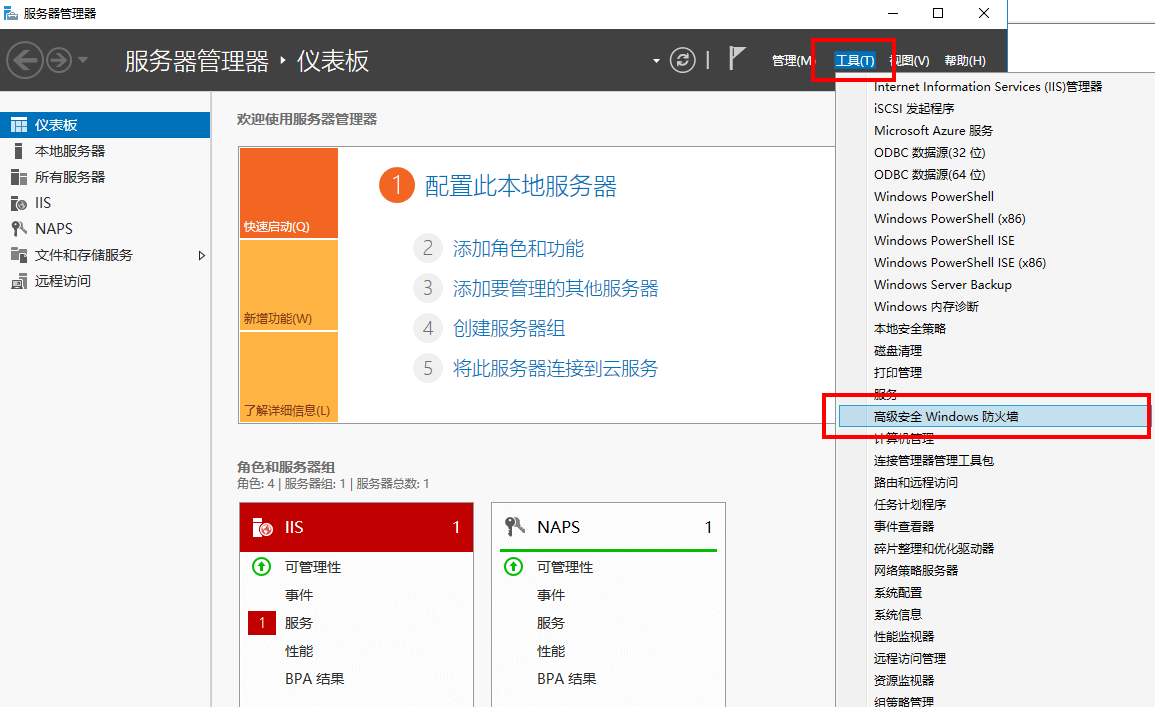The height and width of the screenshot is (707, 1155).
Task: Open the navigation history dropdown arrow
Action: [83, 60]
